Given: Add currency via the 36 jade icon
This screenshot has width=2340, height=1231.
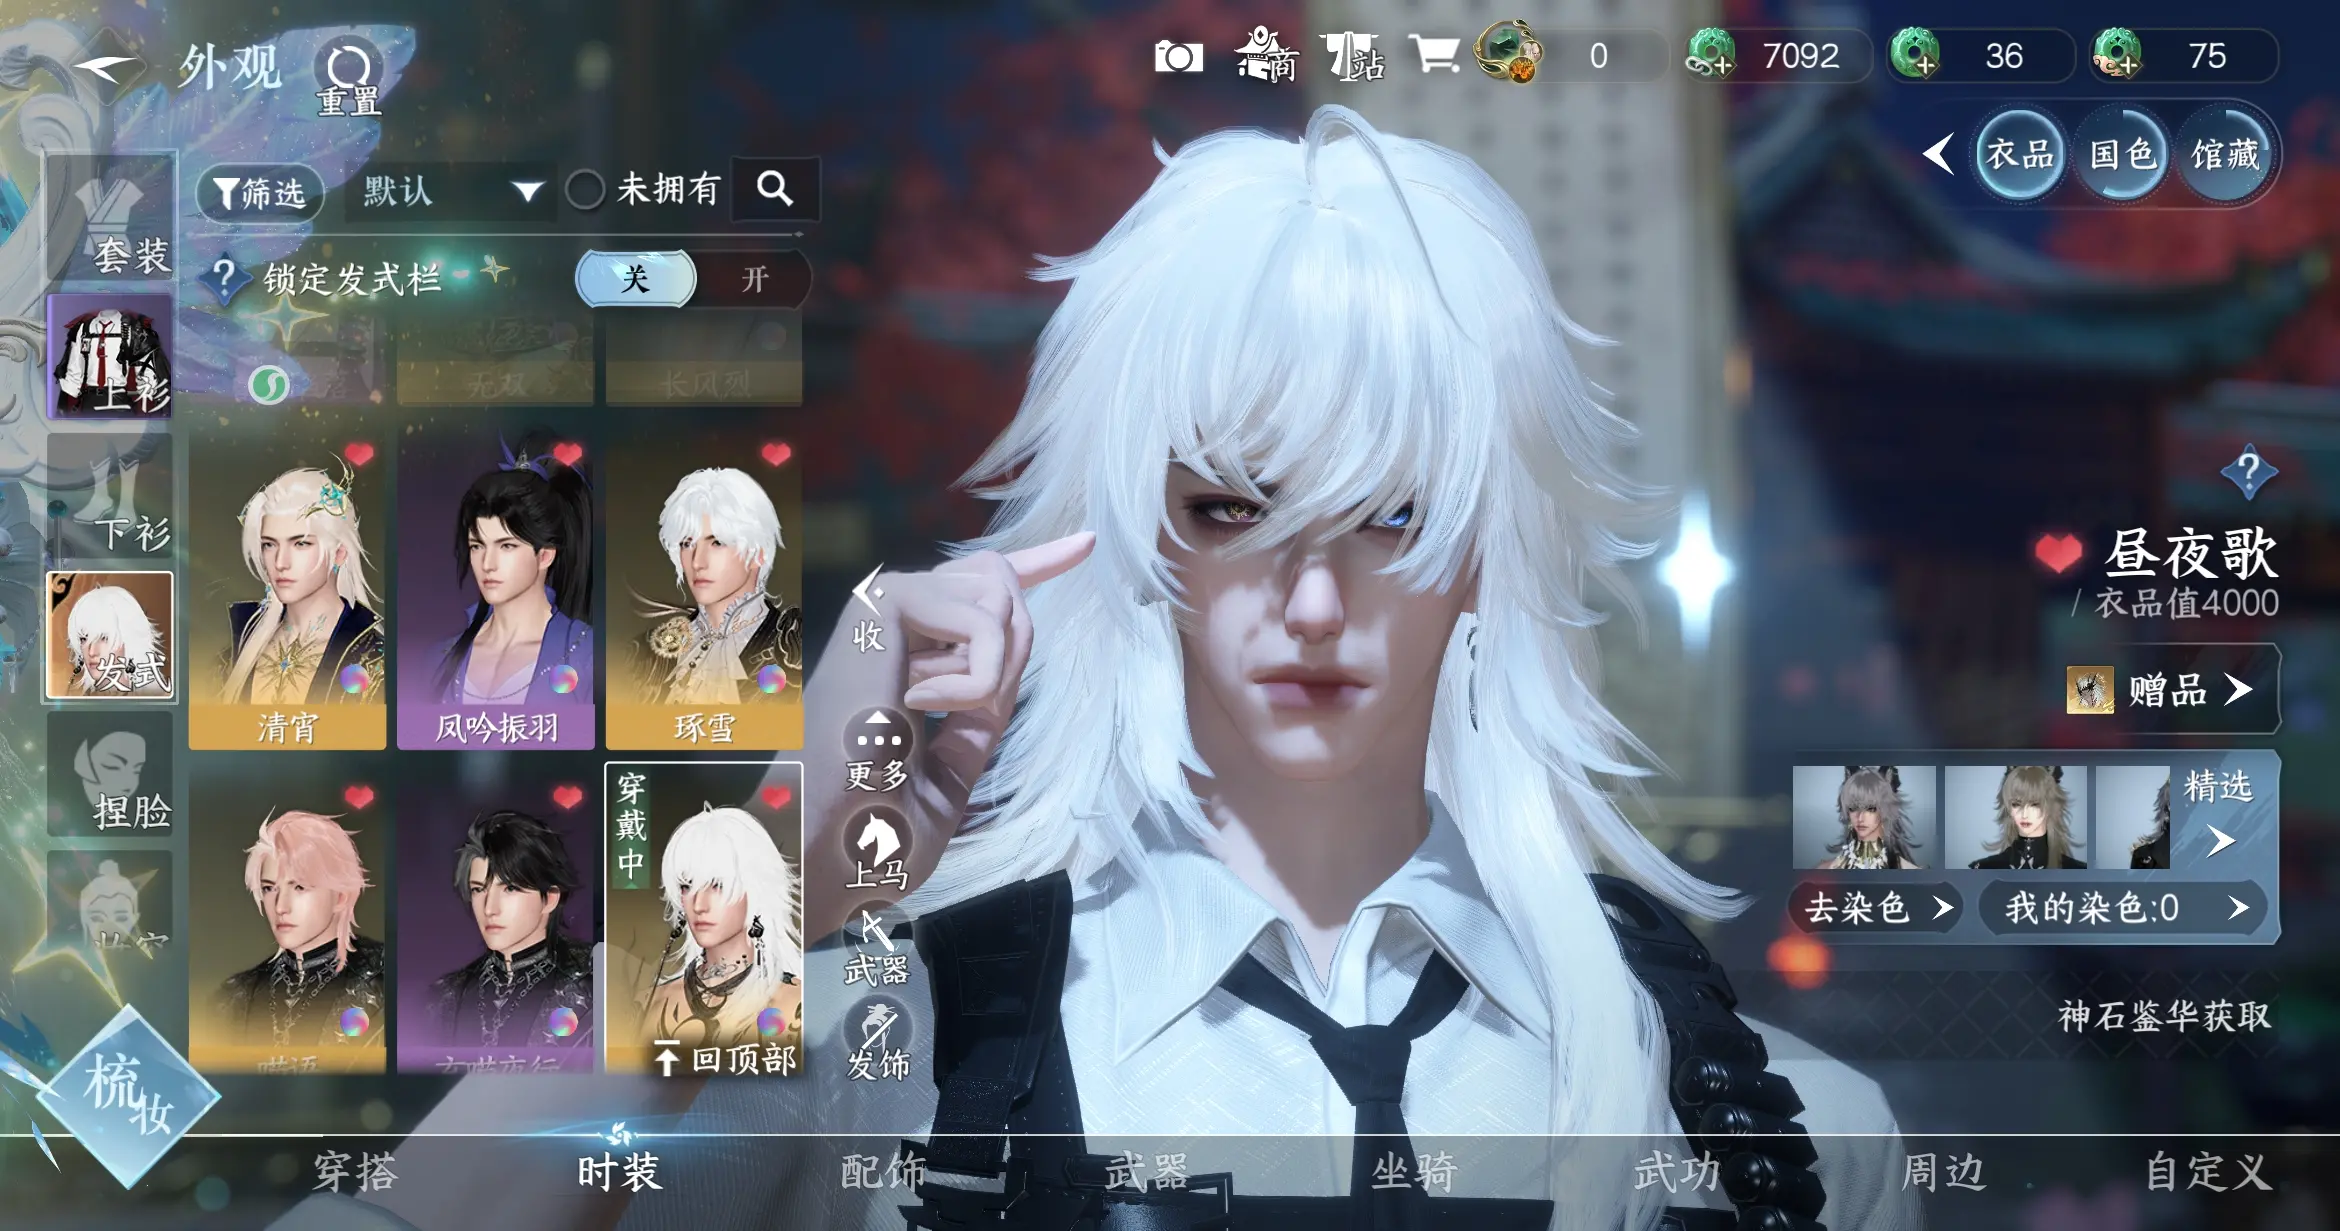Looking at the screenshot, I should 1914,54.
